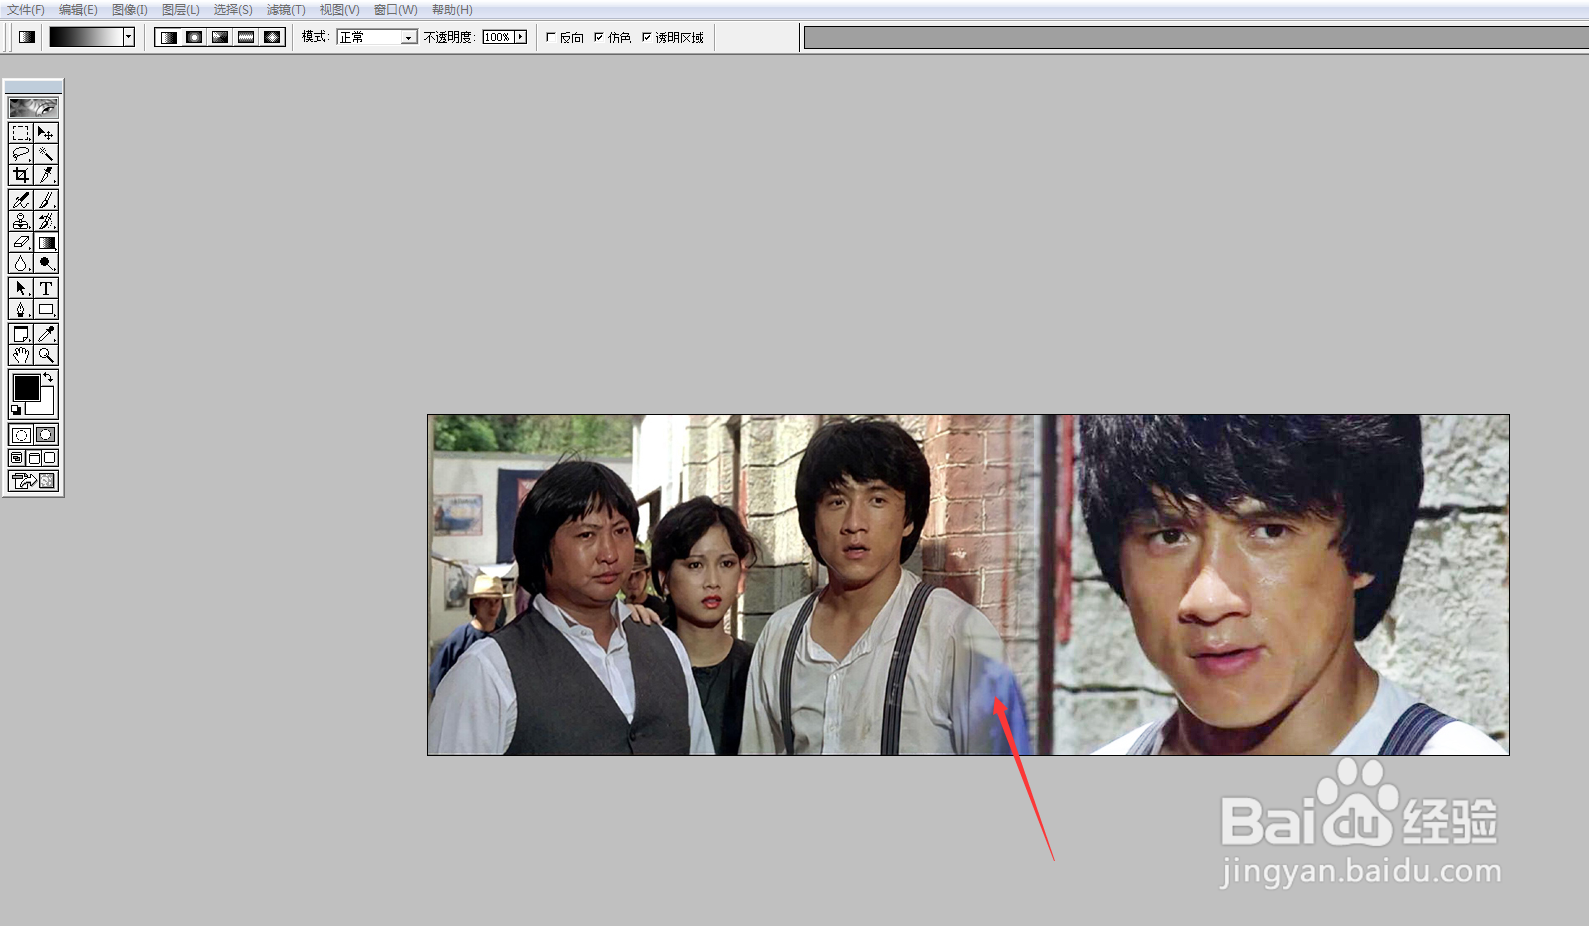Switch to Full Screen mode
Viewport: 1589px width, 926px height.
pyautogui.click(x=50, y=458)
